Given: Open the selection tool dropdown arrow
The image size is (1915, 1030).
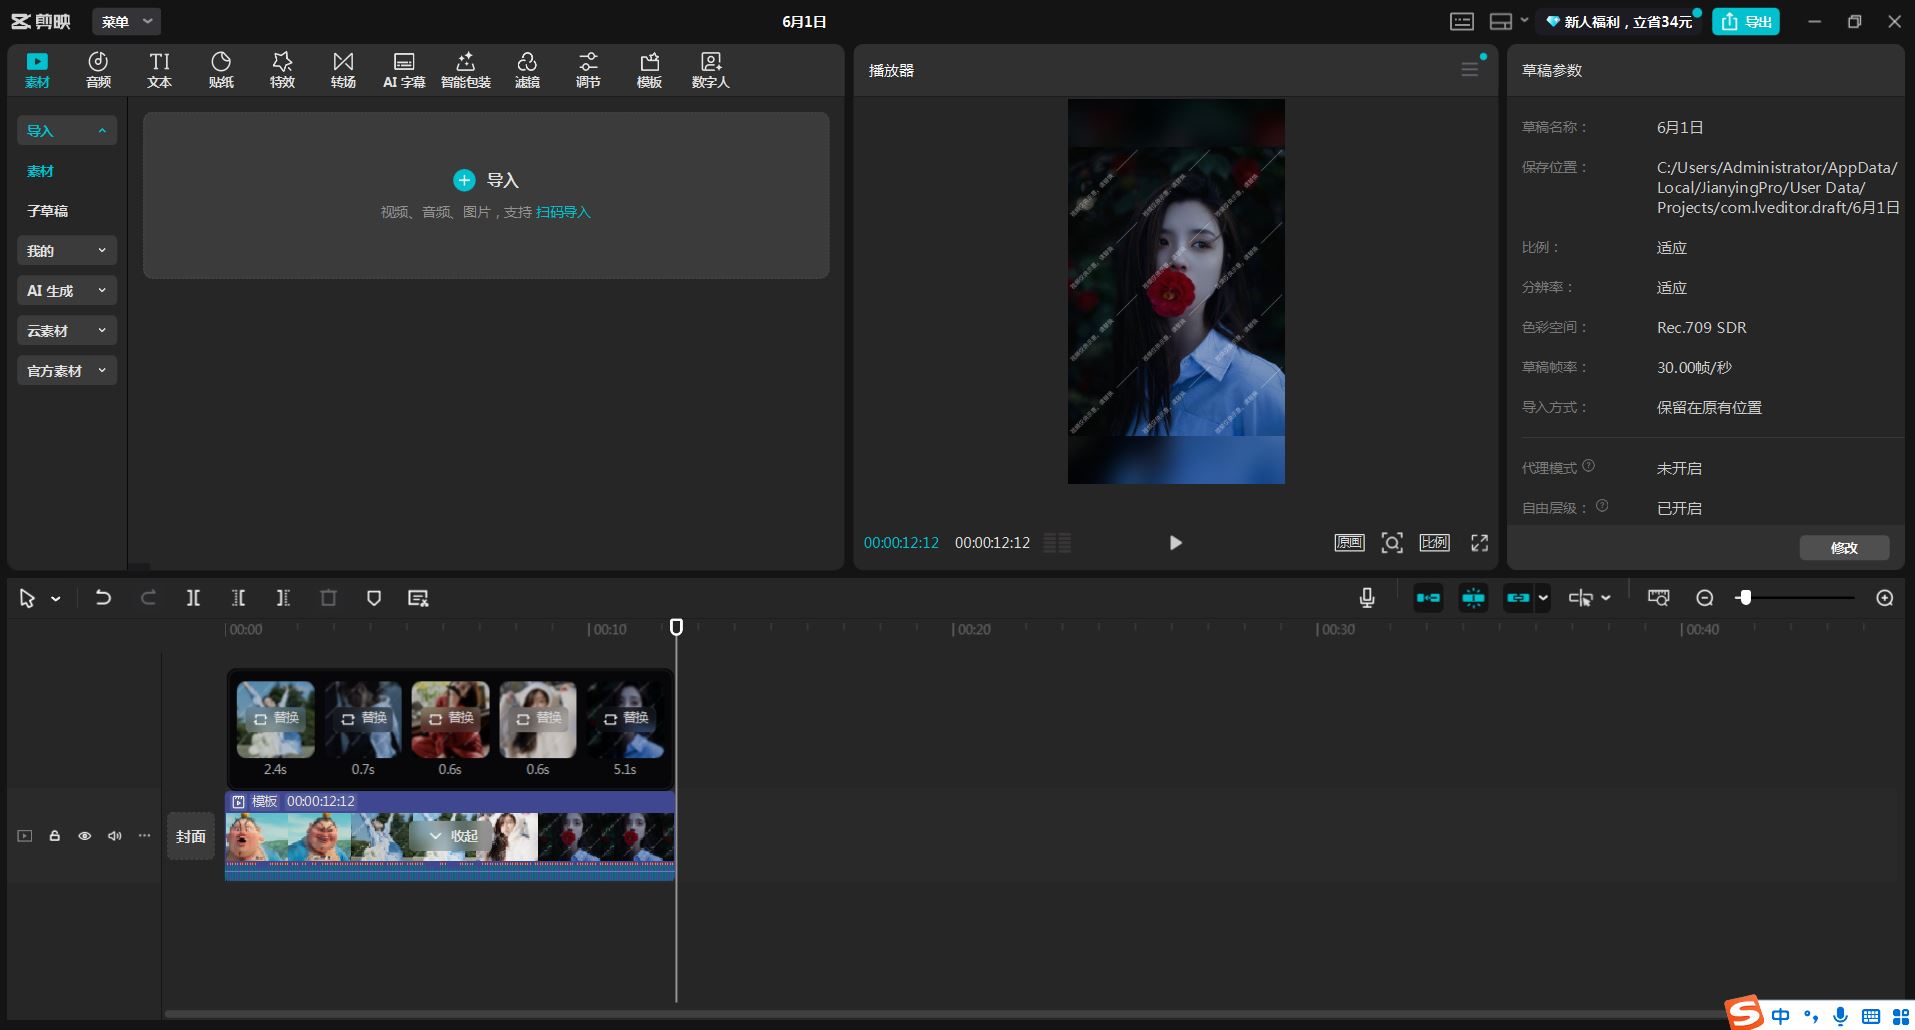Looking at the screenshot, I should (56, 598).
